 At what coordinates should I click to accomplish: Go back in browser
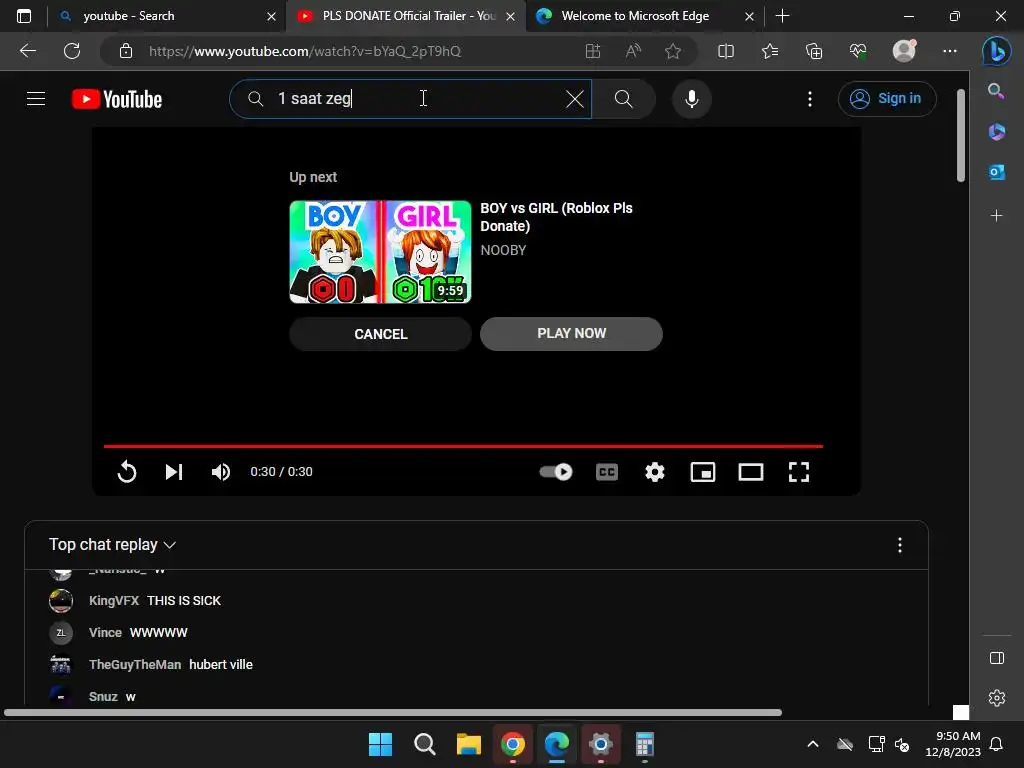(x=28, y=51)
